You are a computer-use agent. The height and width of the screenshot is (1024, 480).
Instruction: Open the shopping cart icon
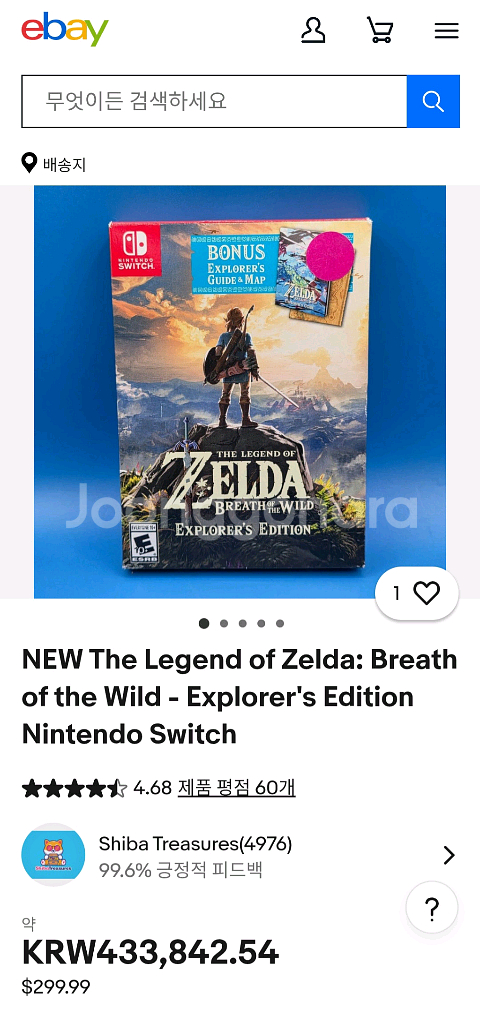coord(379,30)
